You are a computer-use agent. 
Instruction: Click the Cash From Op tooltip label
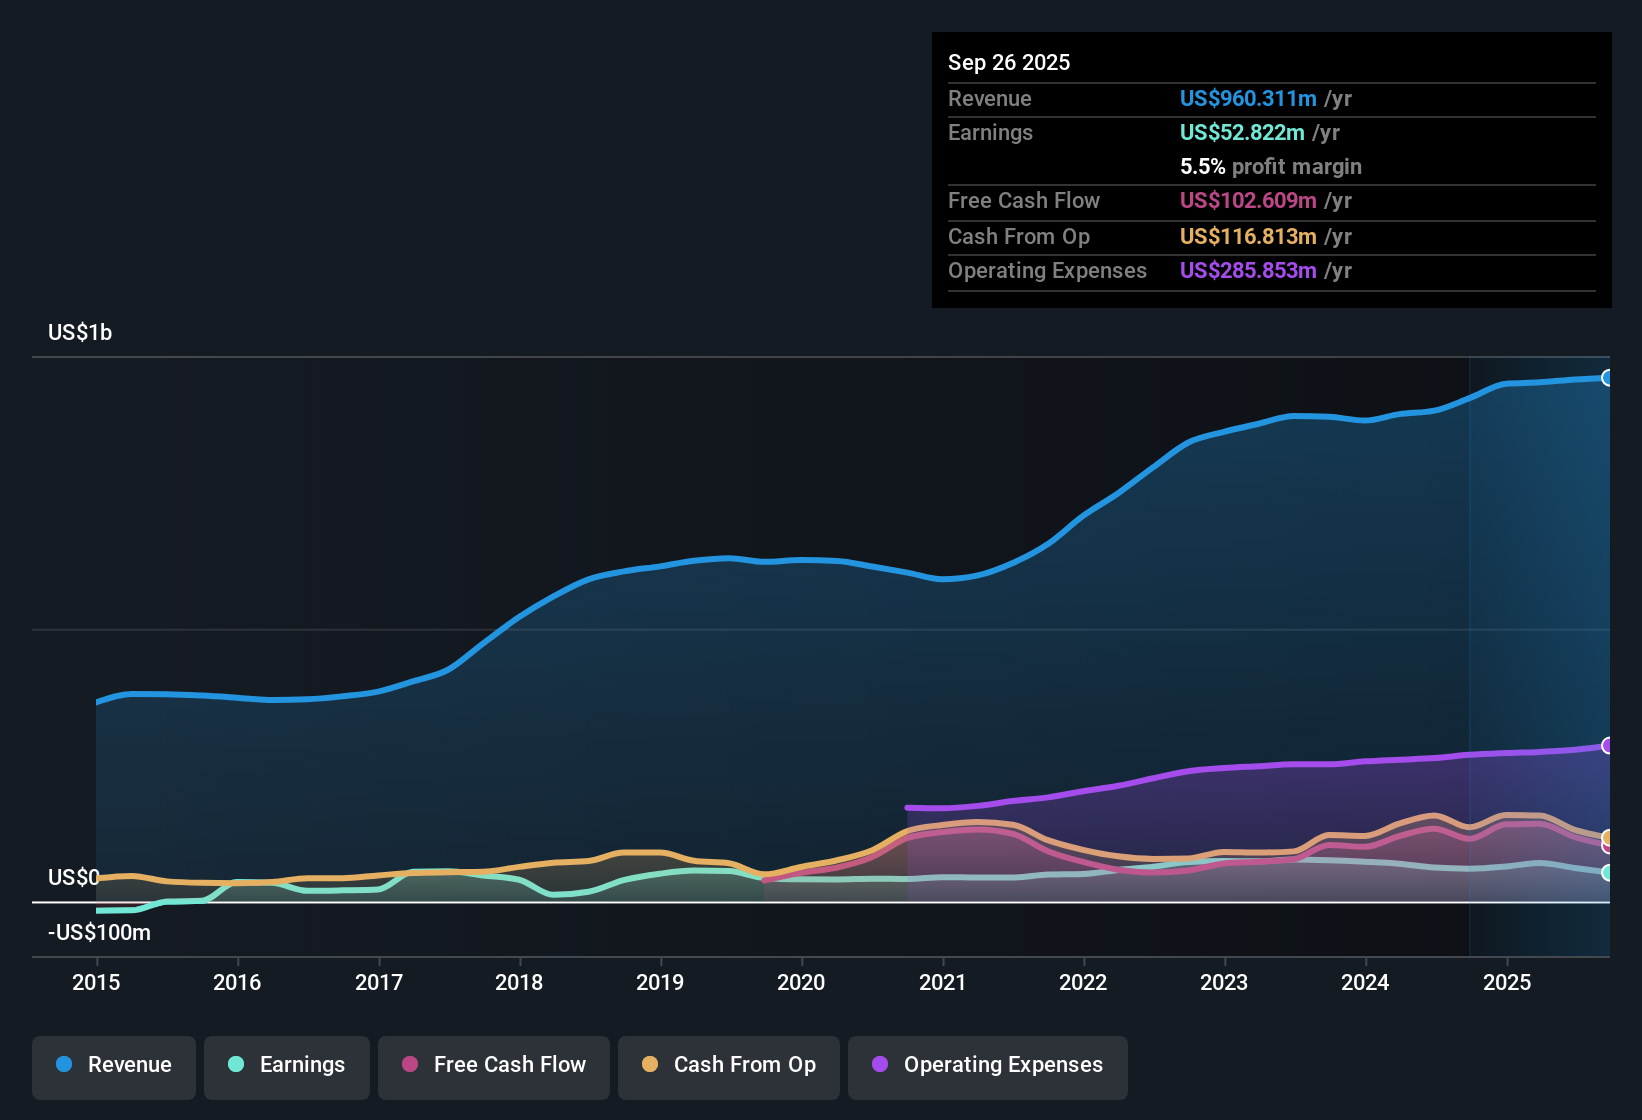[1019, 236]
